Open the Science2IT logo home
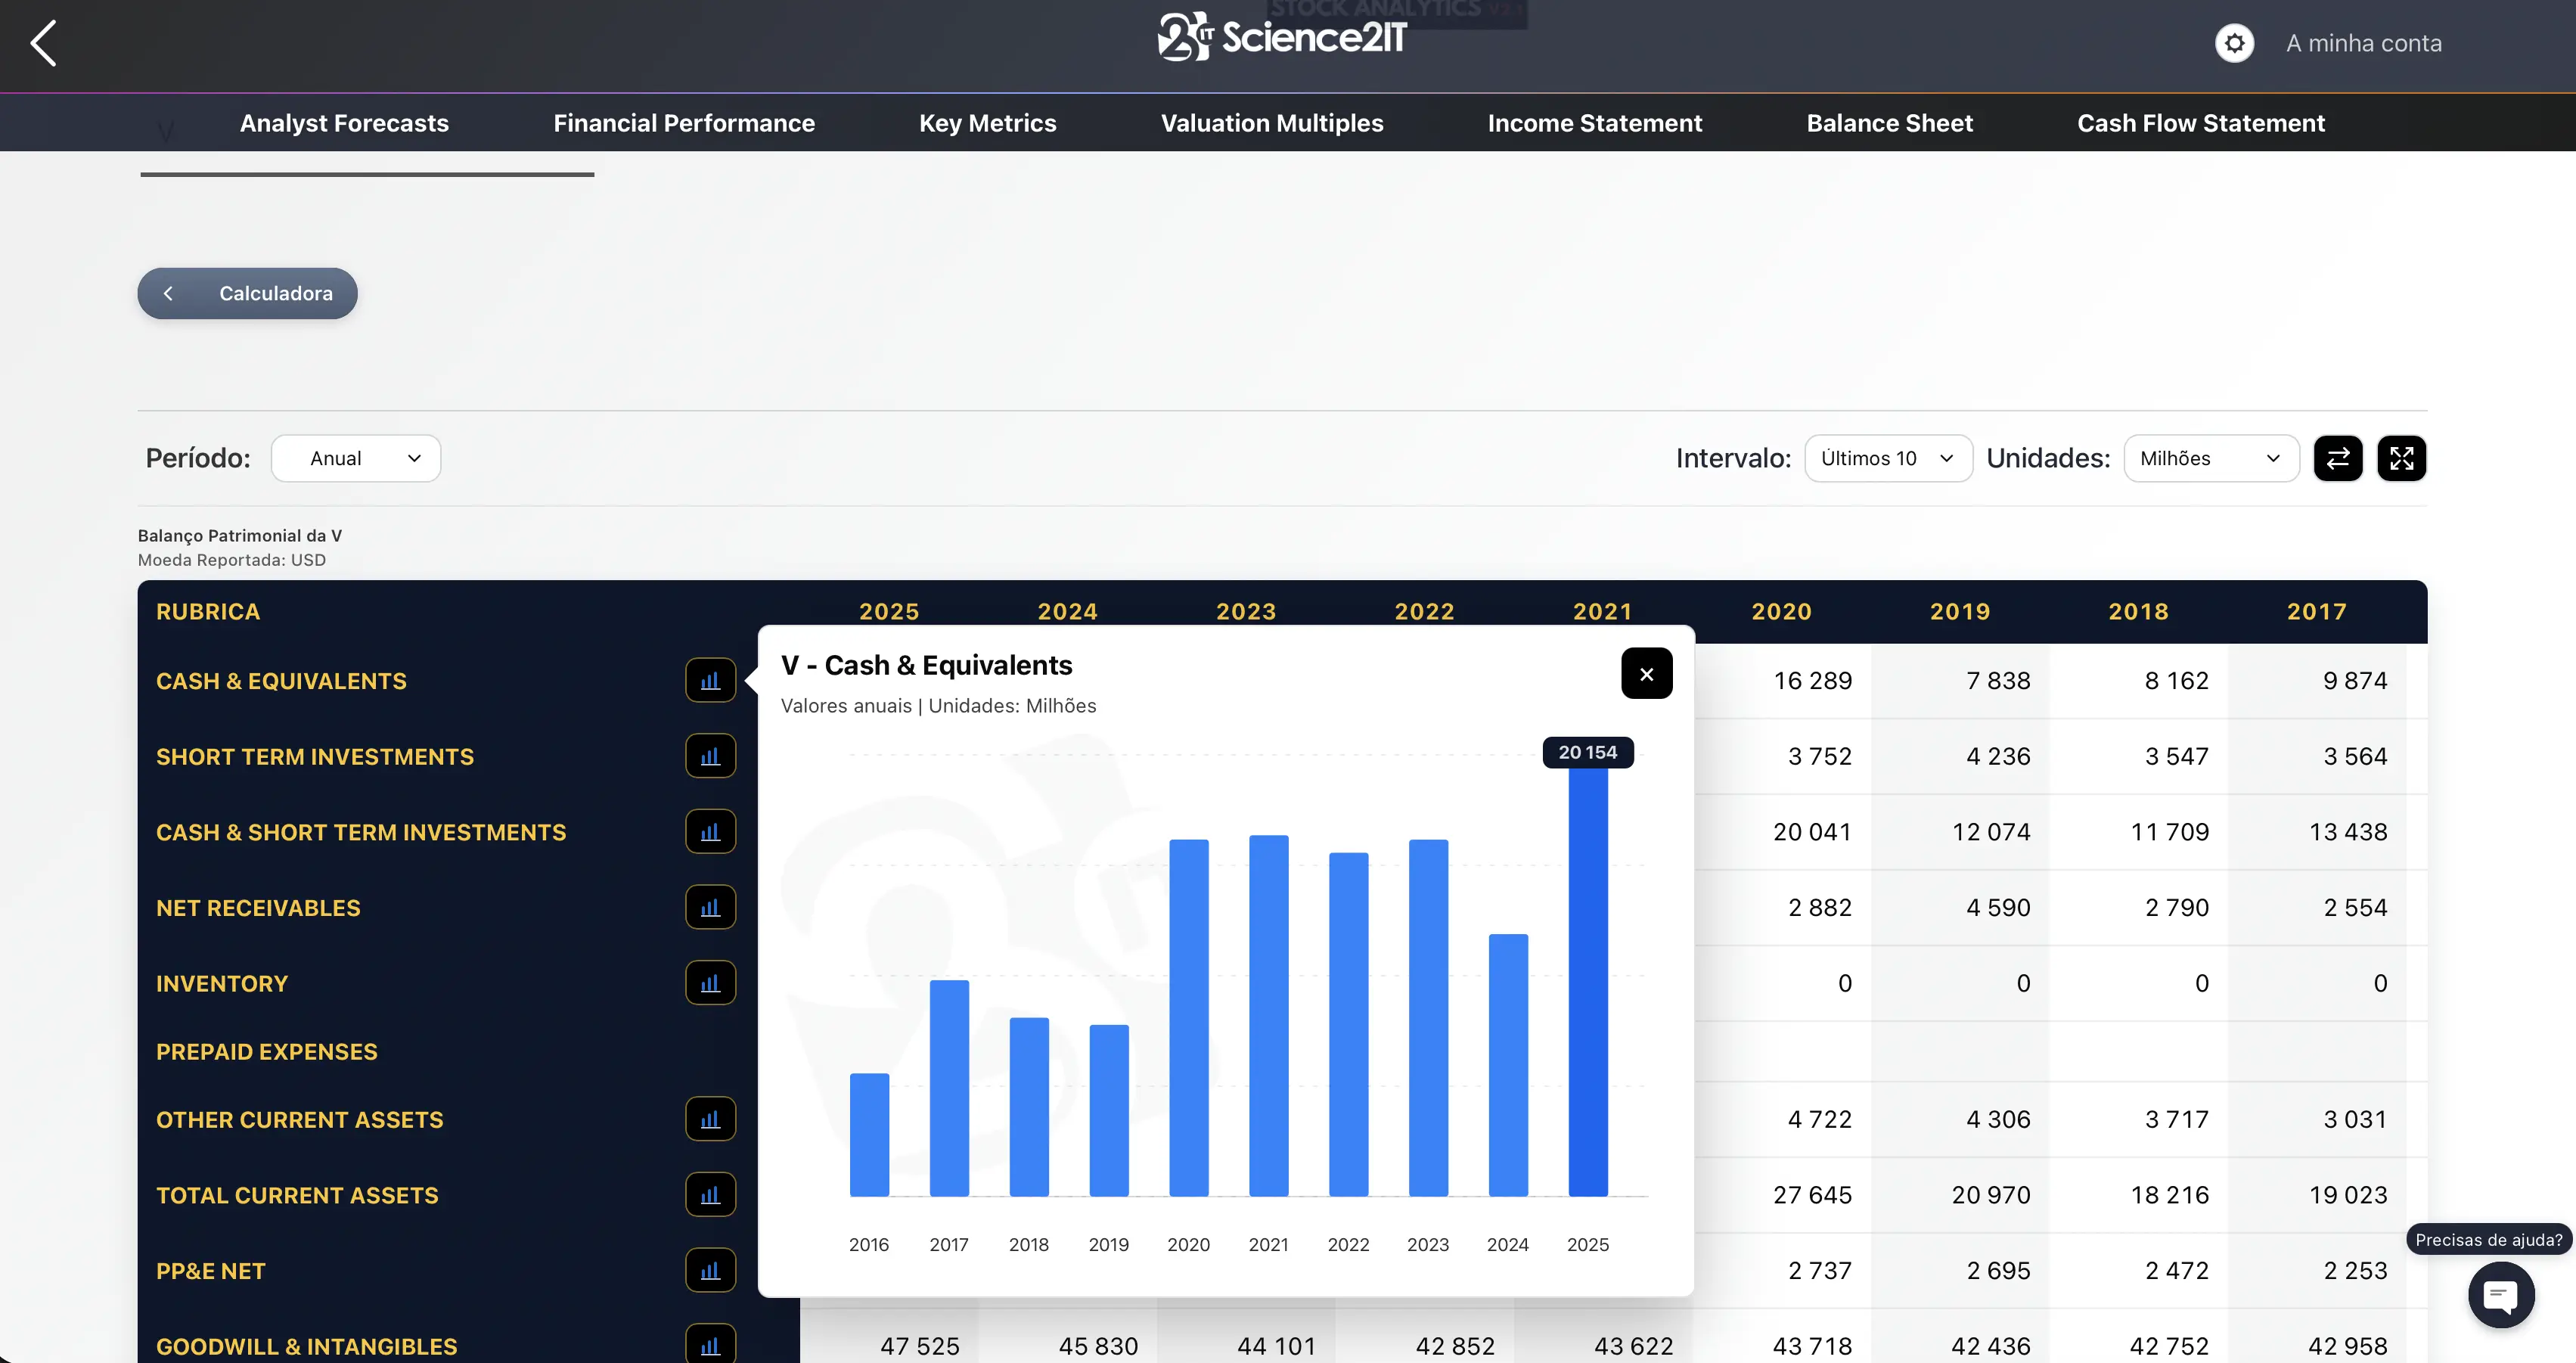 click(1282, 37)
